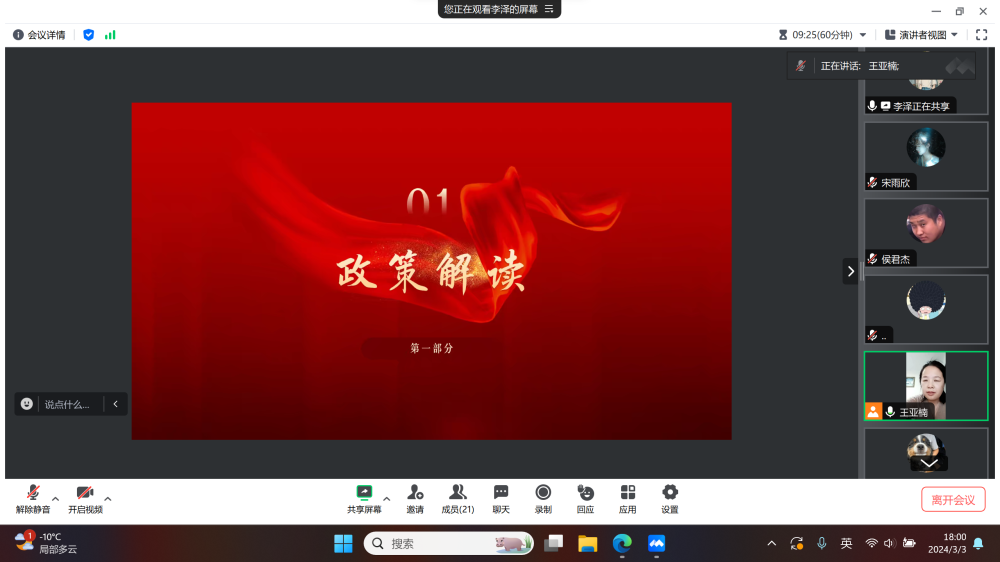Screen dimensions: 1000x562
Task: Open Microsoft Edge from taskbar
Action: [x=622, y=544]
